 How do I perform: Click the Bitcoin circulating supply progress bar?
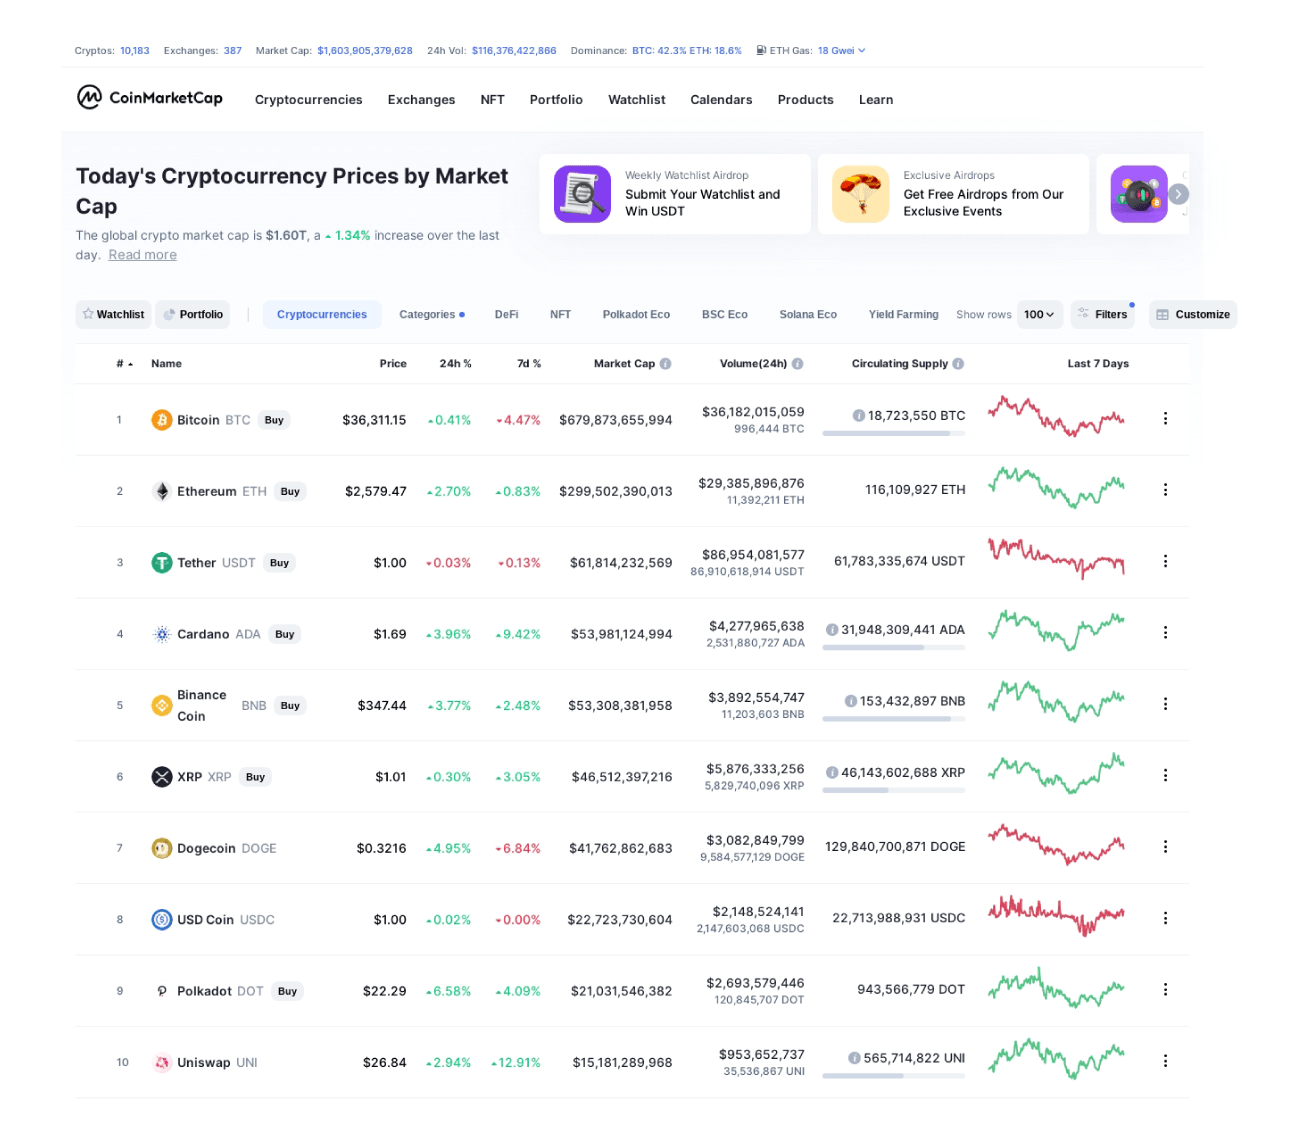(x=894, y=433)
